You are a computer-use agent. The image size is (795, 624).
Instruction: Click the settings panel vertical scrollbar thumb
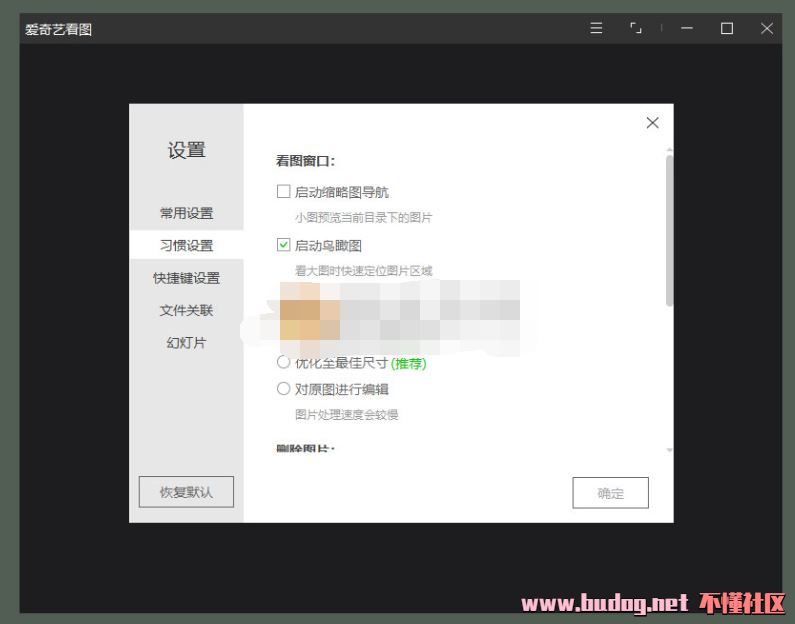click(x=669, y=231)
